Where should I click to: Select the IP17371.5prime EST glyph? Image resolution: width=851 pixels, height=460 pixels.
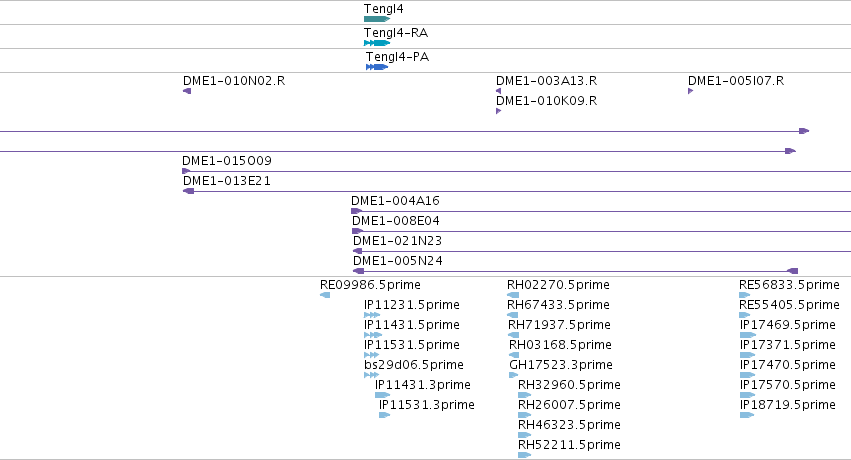[x=747, y=355]
